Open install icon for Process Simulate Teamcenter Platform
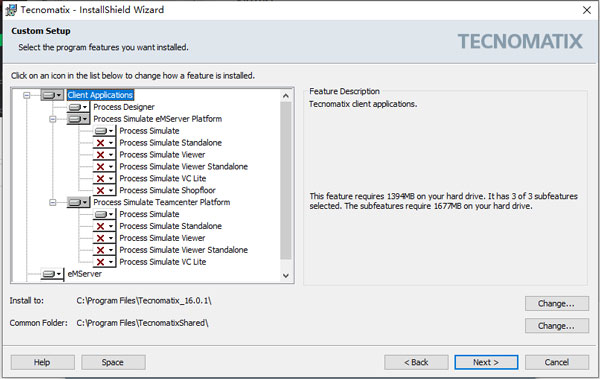This screenshot has height=379, width=600. pos(78,202)
